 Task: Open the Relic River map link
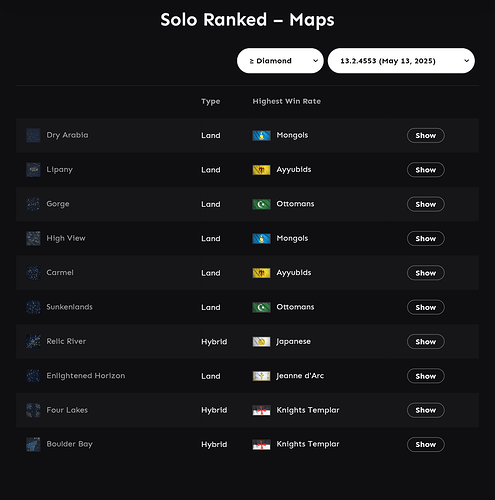coord(66,341)
